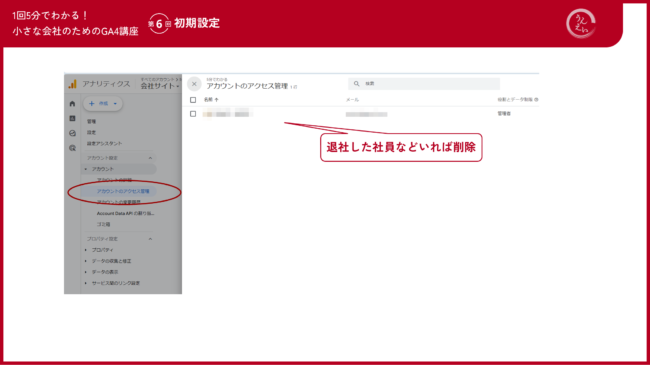
Task: Click the plus 作成 button
Action: point(103,104)
